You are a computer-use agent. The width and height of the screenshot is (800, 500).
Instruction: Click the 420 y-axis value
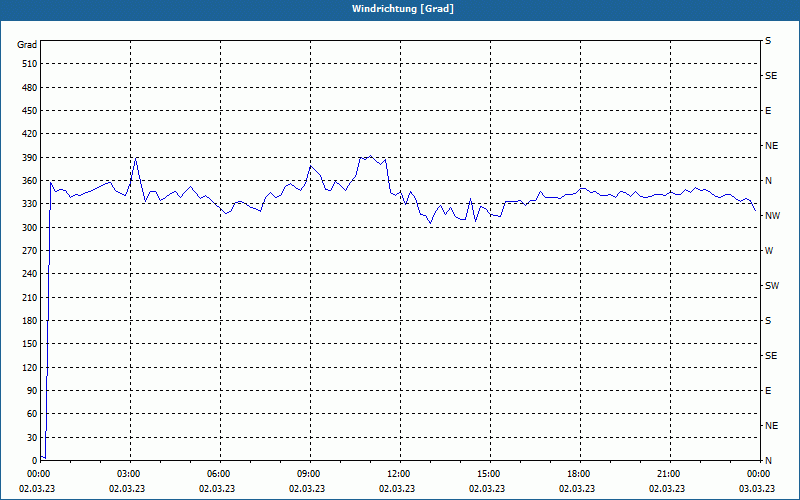pos(30,134)
